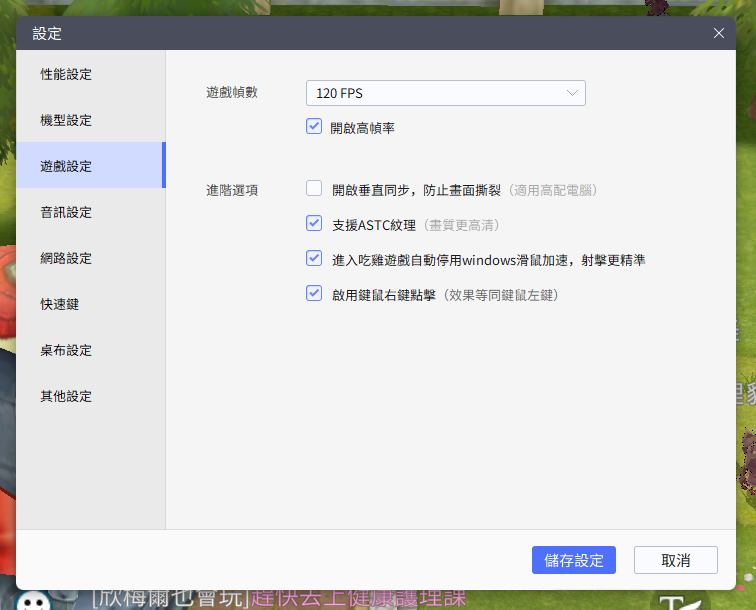Click the （適用高配電腦） hint text
The height and width of the screenshot is (610, 756).
(x=553, y=190)
